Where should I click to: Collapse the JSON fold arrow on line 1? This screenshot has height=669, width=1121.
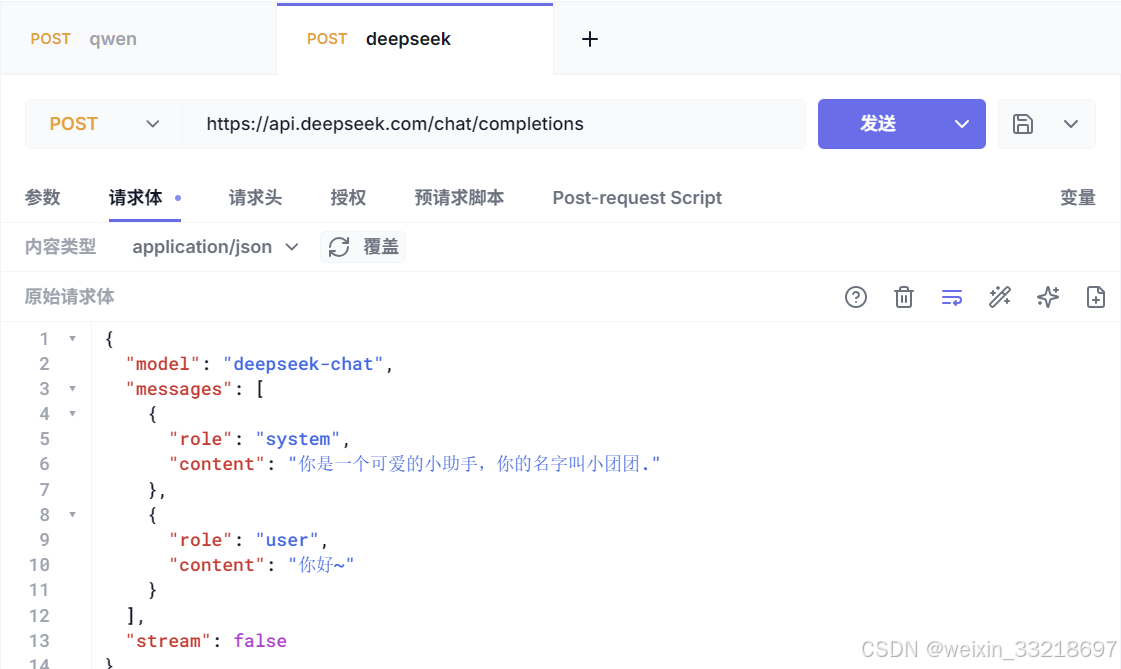pyautogui.click(x=72, y=339)
